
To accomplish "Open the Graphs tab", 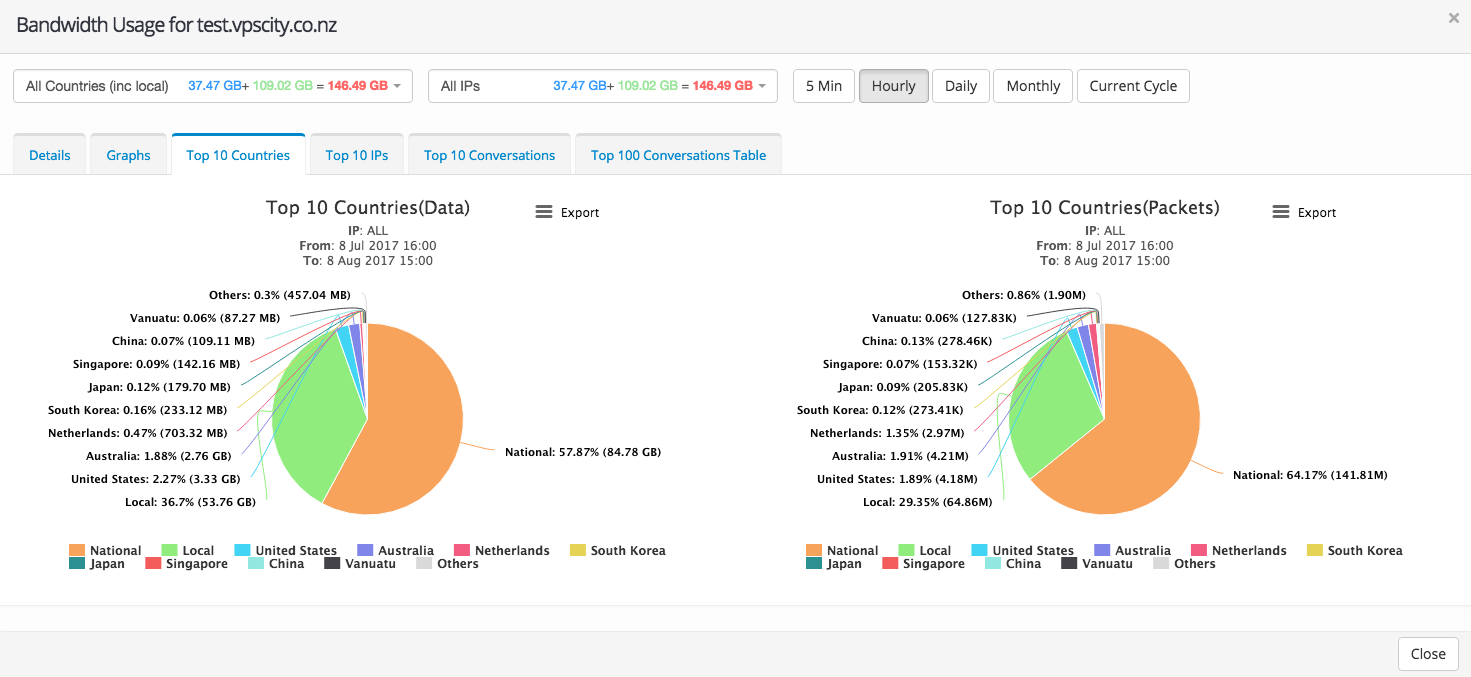I will [x=128, y=155].
